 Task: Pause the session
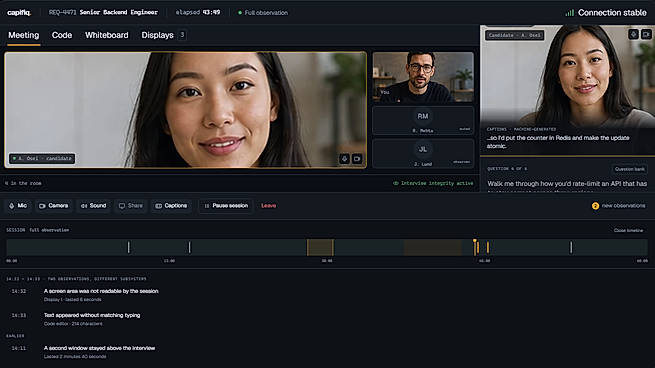point(226,206)
